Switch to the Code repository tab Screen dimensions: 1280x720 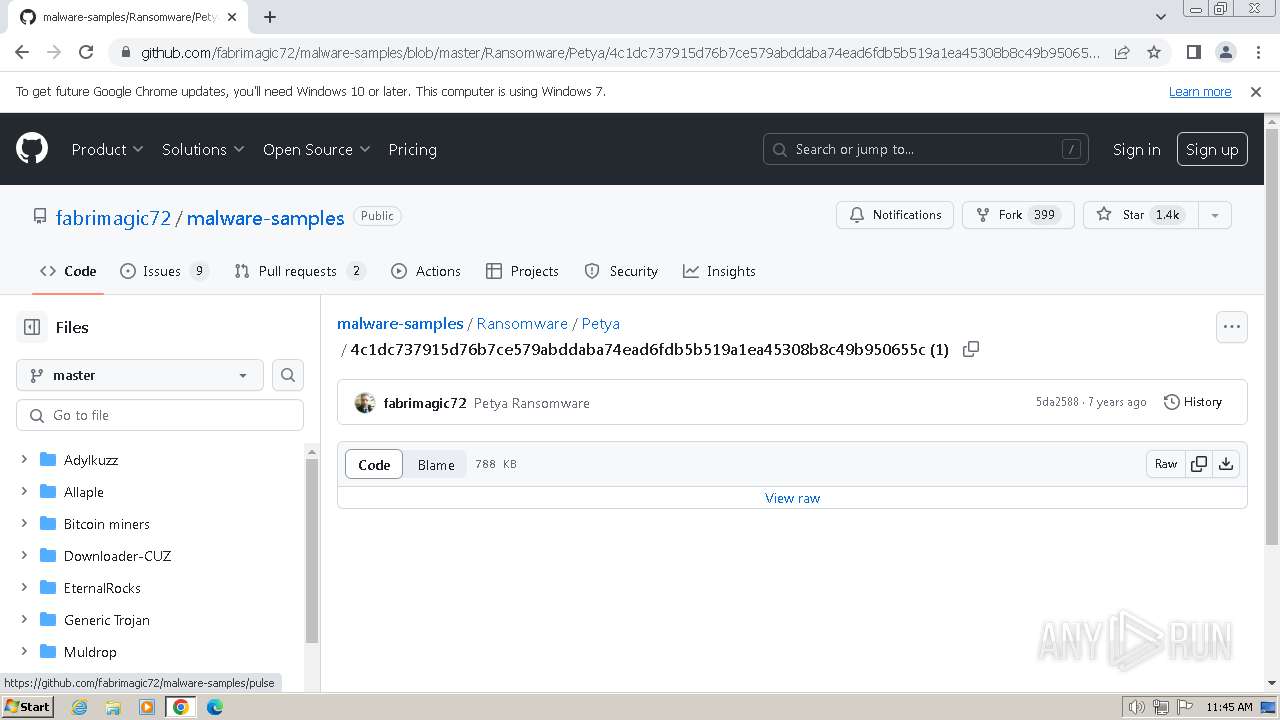(x=68, y=271)
